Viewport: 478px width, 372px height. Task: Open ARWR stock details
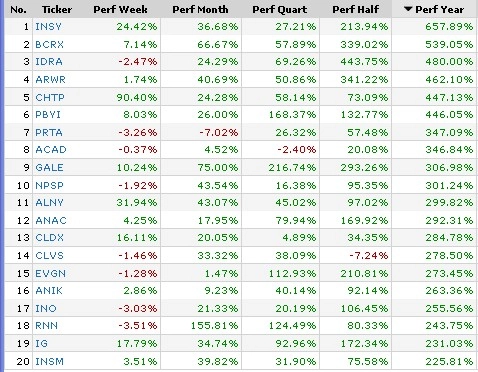50,80
